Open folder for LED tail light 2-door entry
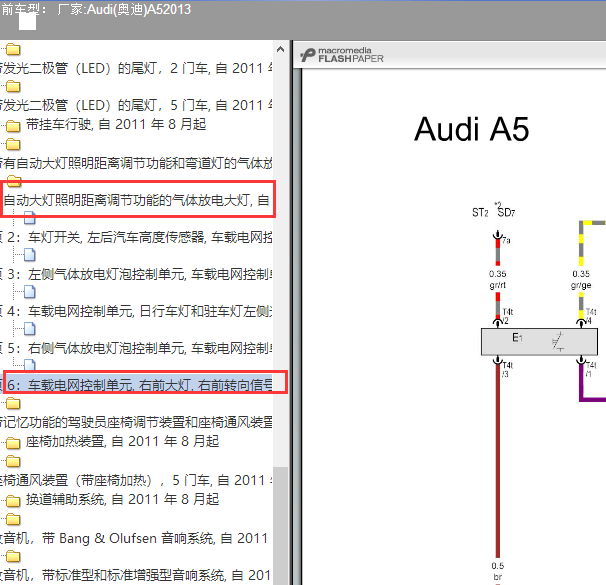 coord(13,49)
